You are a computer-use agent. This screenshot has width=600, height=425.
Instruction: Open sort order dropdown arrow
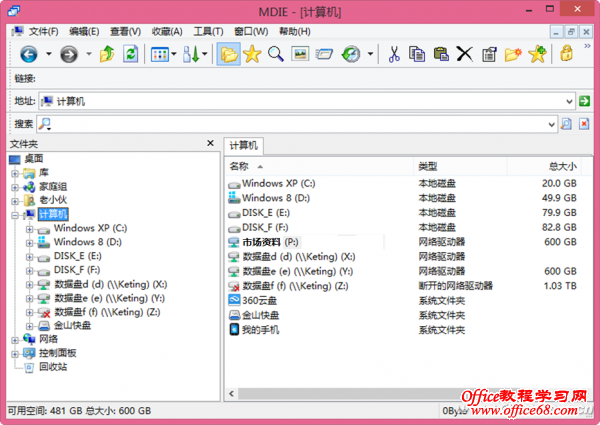205,54
